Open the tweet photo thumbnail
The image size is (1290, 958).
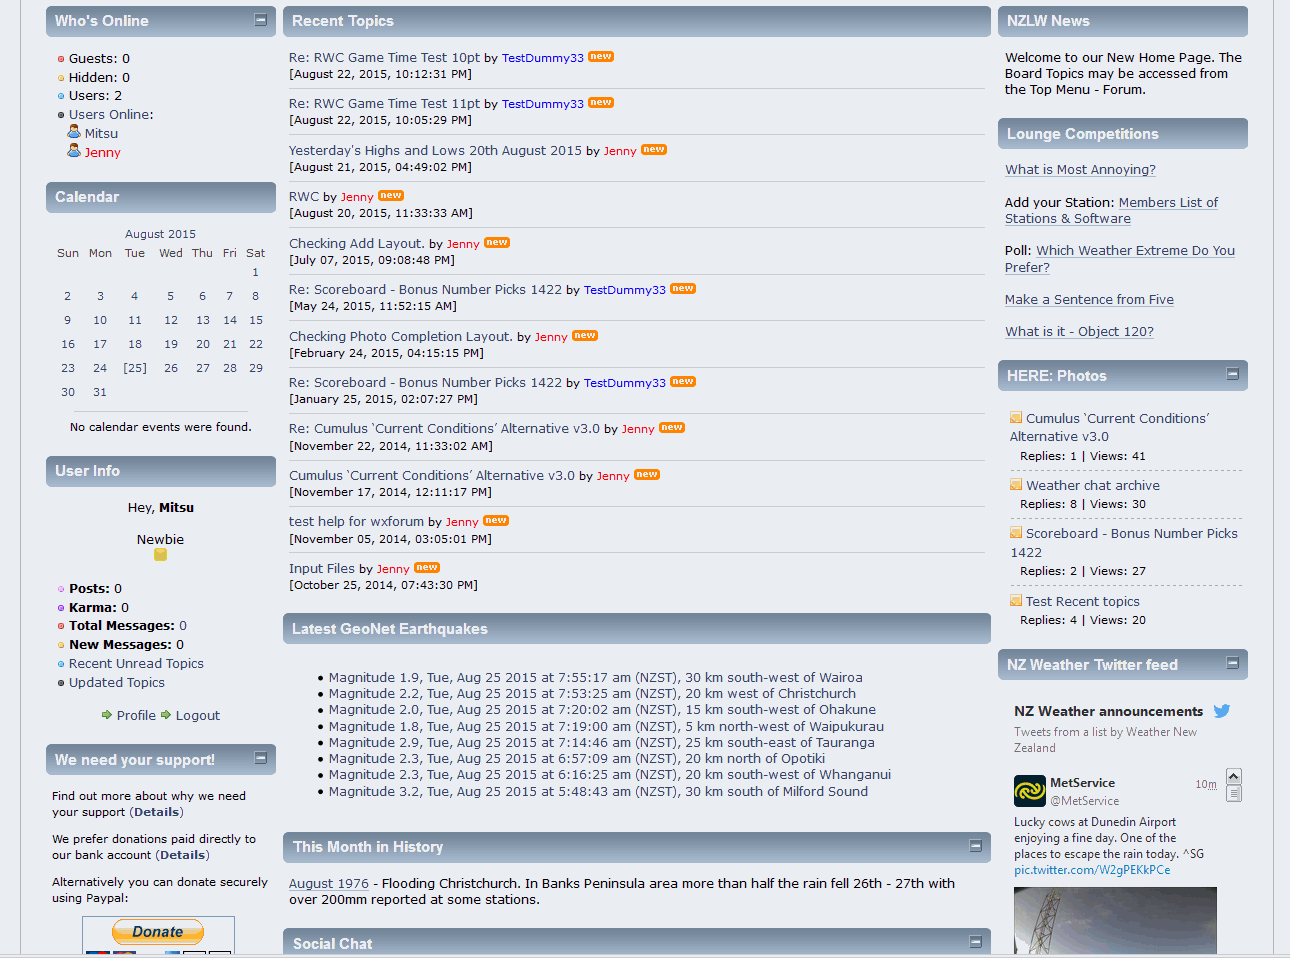click(x=1115, y=920)
